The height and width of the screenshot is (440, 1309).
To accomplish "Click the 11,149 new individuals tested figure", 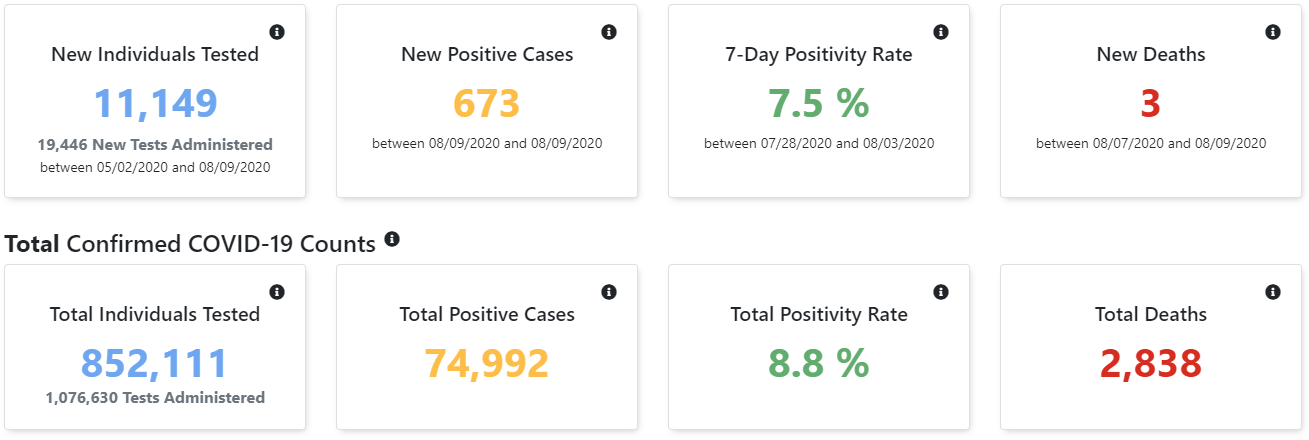I will (x=155, y=104).
